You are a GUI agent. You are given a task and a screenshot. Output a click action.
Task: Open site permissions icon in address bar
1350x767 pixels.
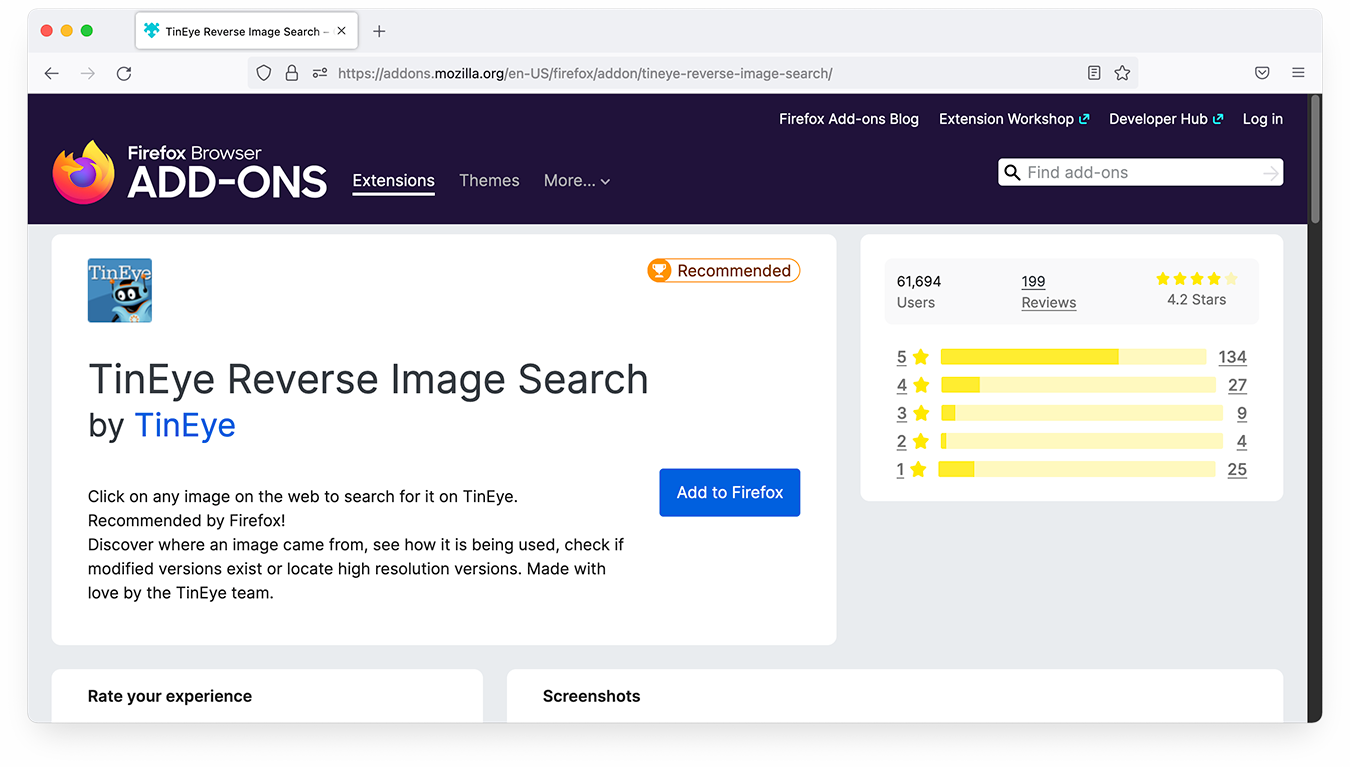click(320, 73)
